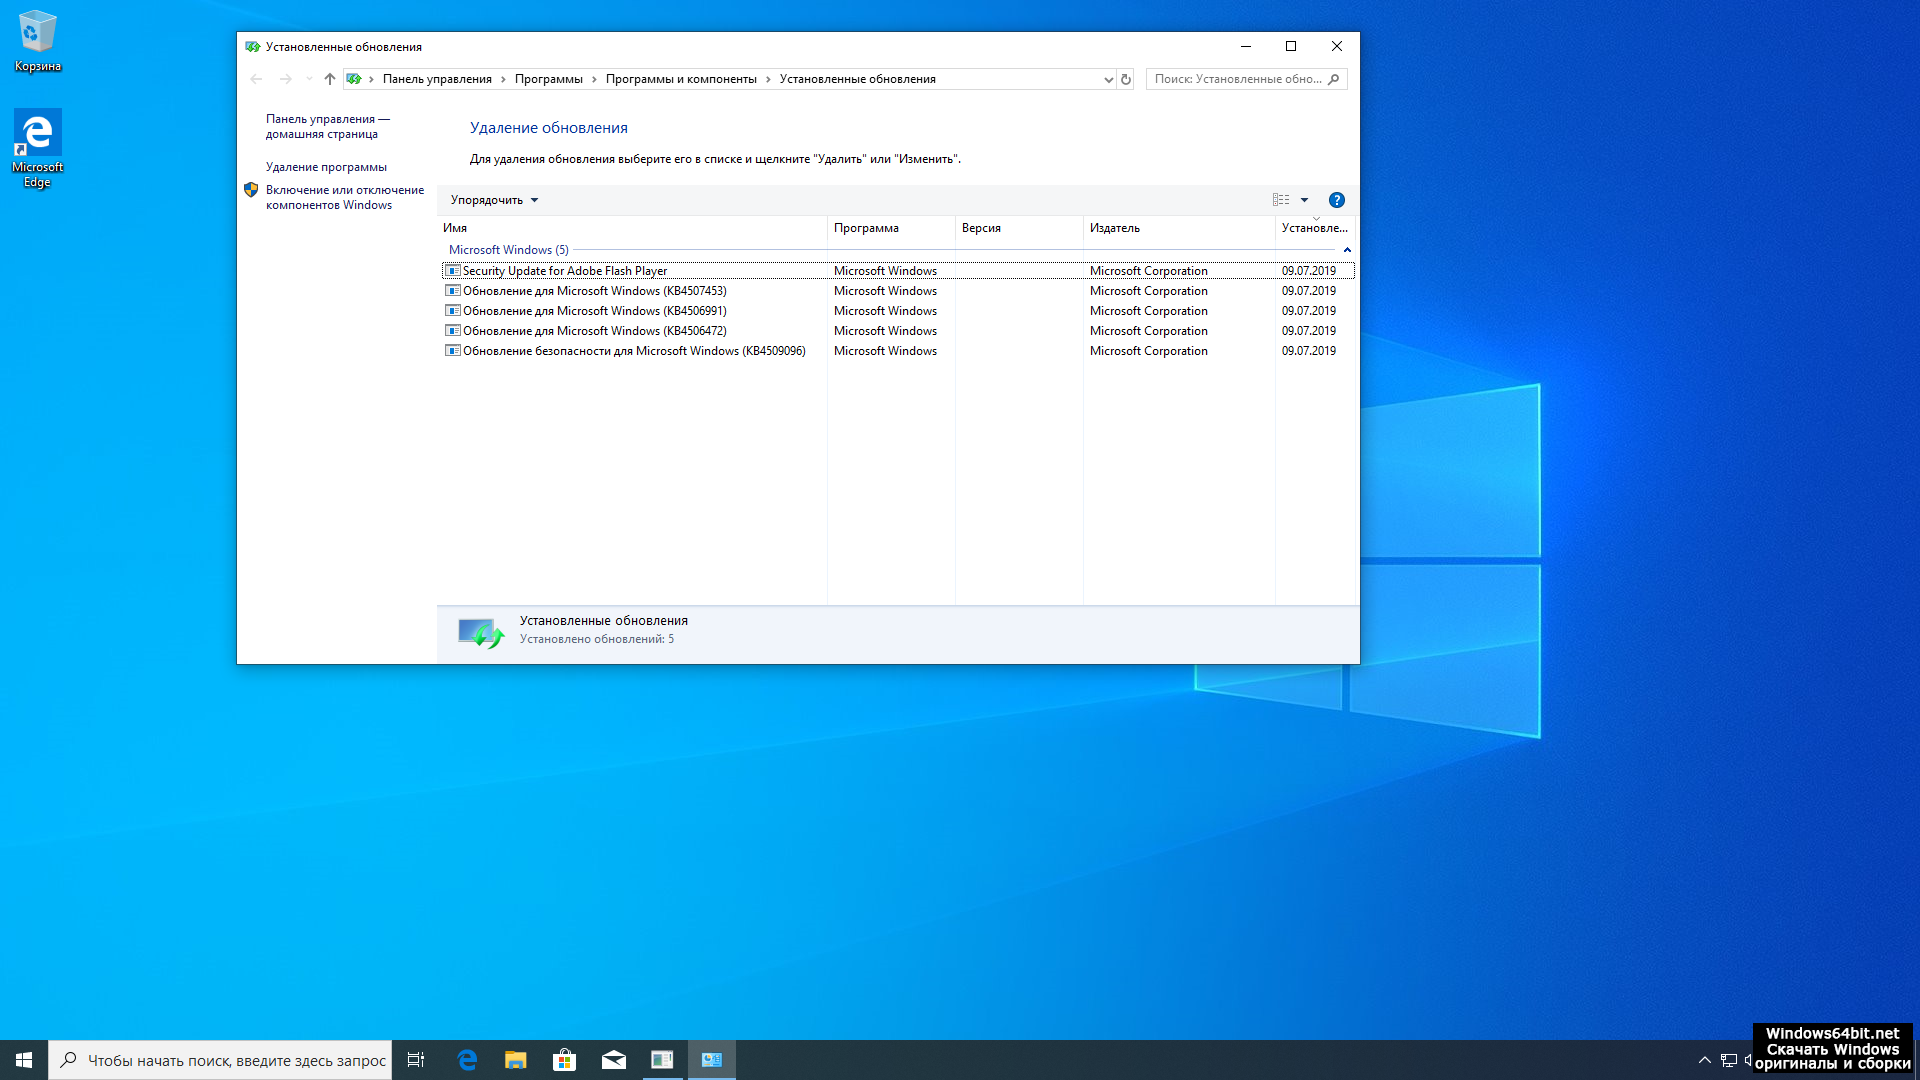
Task: Open File Explorer from taskbar
Action: (x=515, y=1060)
